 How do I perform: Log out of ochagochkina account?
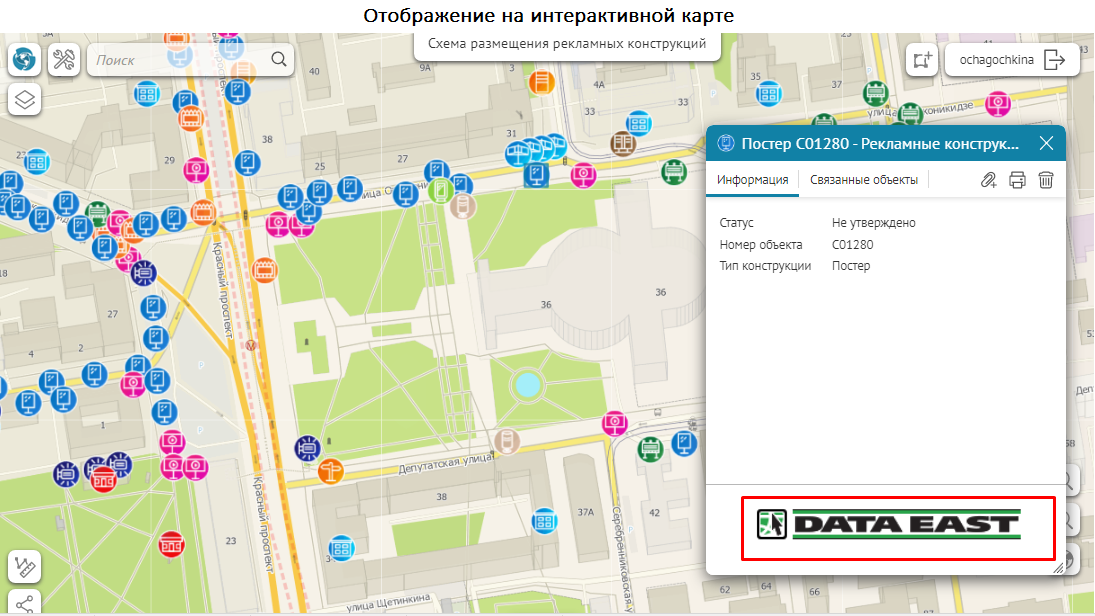(x=1055, y=60)
